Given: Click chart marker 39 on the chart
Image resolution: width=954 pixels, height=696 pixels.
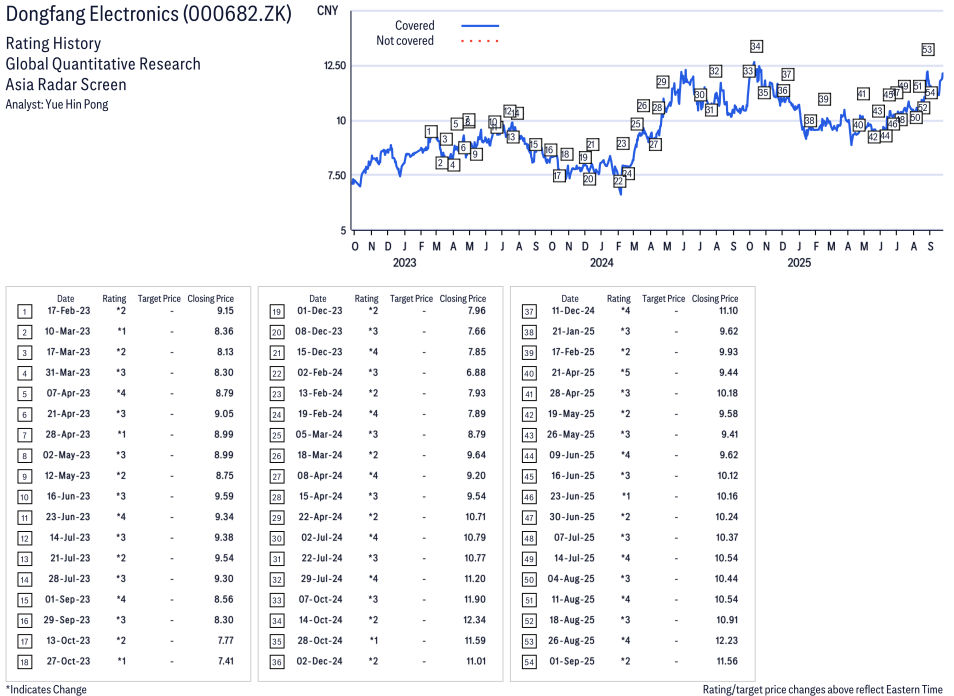Looking at the screenshot, I should tap(824, 99).
